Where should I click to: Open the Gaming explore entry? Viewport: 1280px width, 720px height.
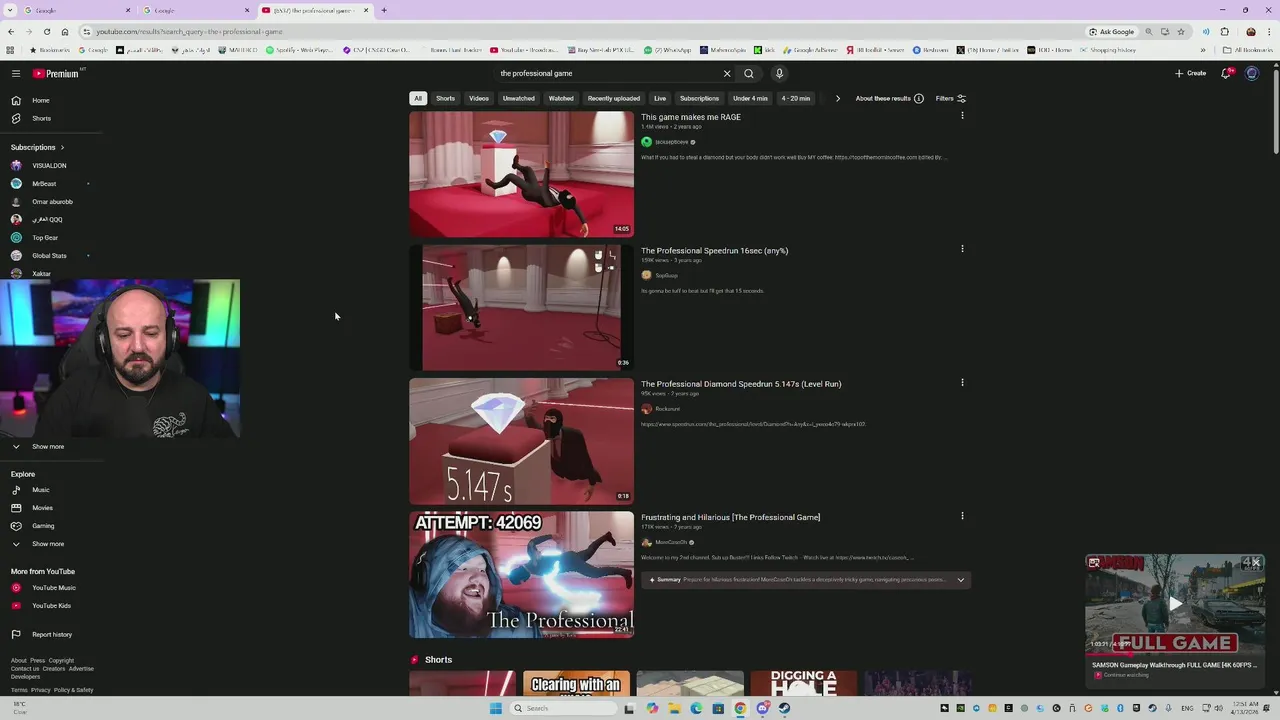43,526
